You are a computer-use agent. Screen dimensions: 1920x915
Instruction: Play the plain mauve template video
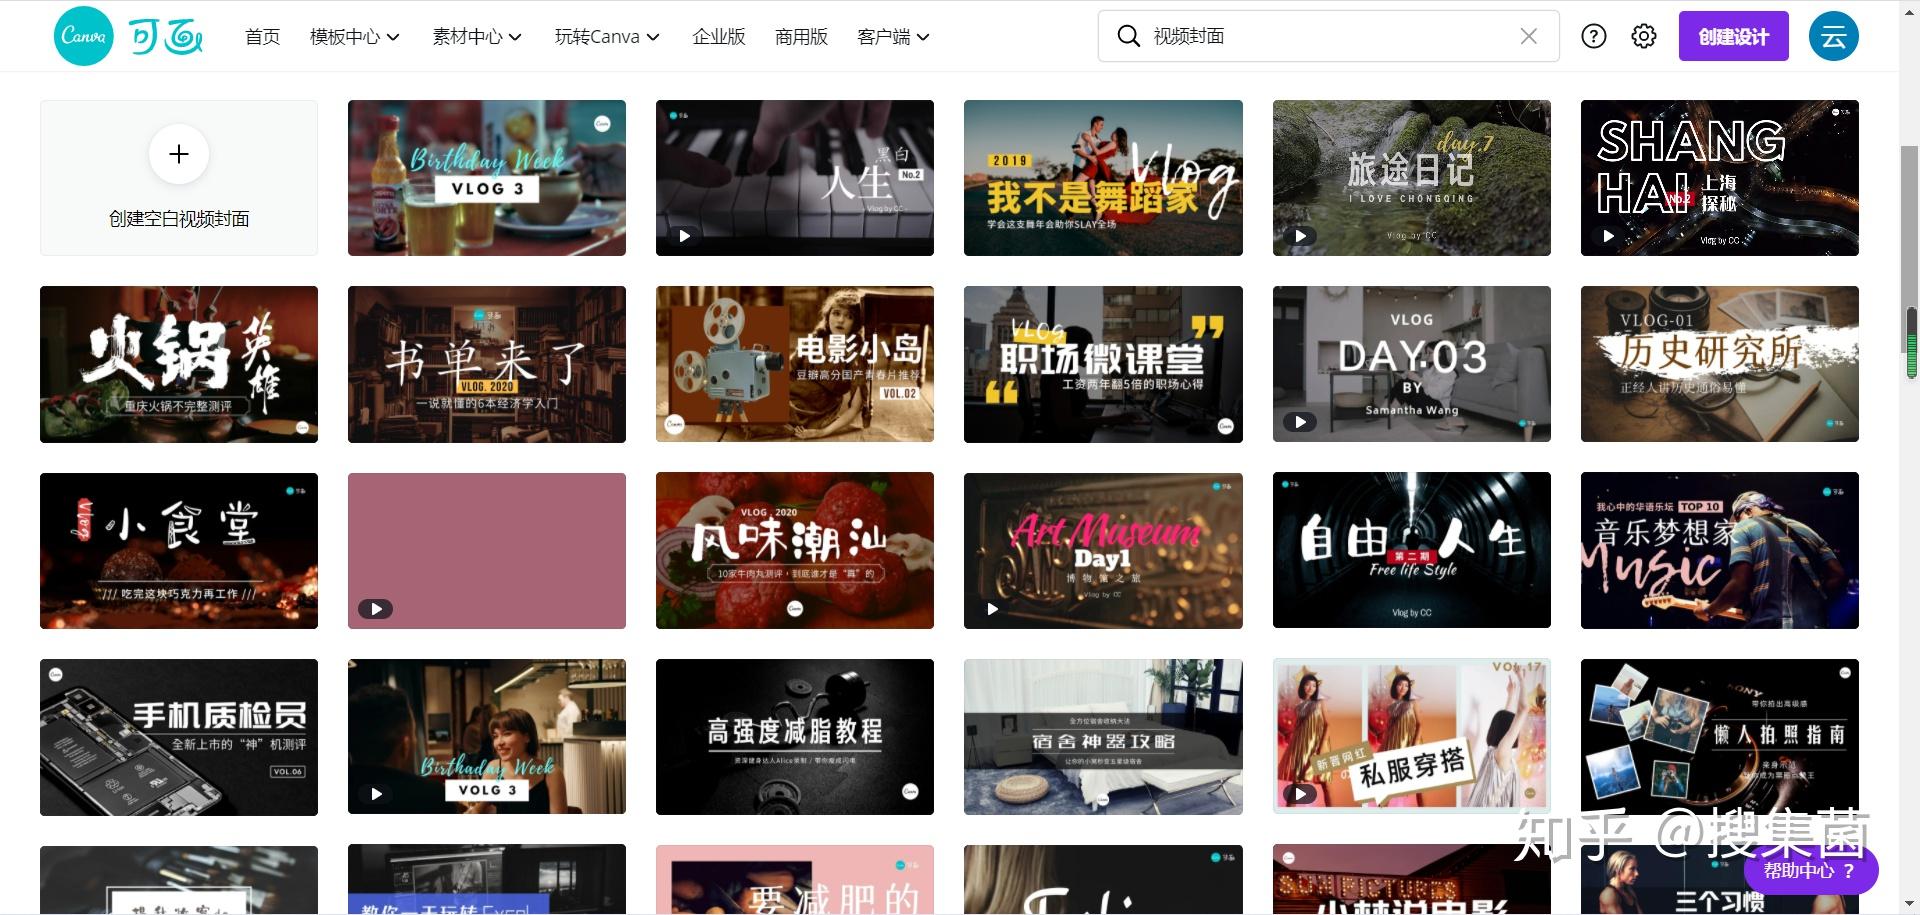pyautogui.click(x=376, y=608)
